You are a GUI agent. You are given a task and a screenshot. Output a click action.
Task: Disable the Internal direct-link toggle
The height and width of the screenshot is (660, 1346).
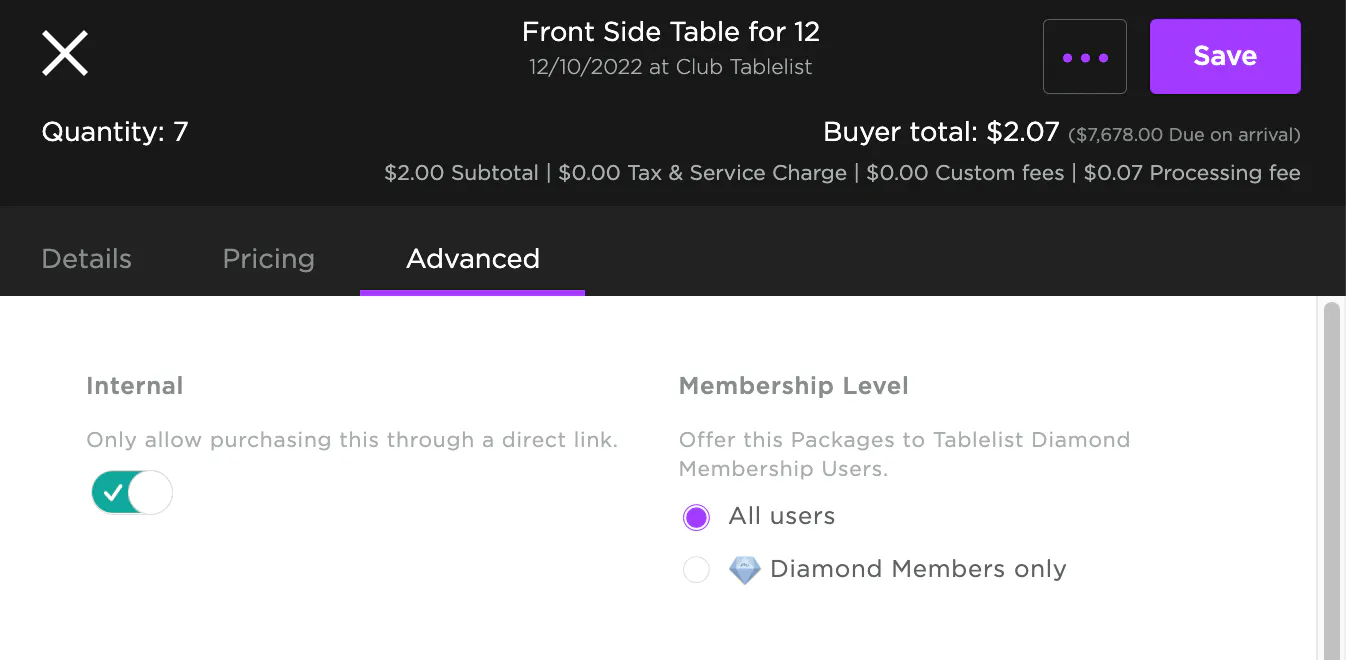pos(132,492)
